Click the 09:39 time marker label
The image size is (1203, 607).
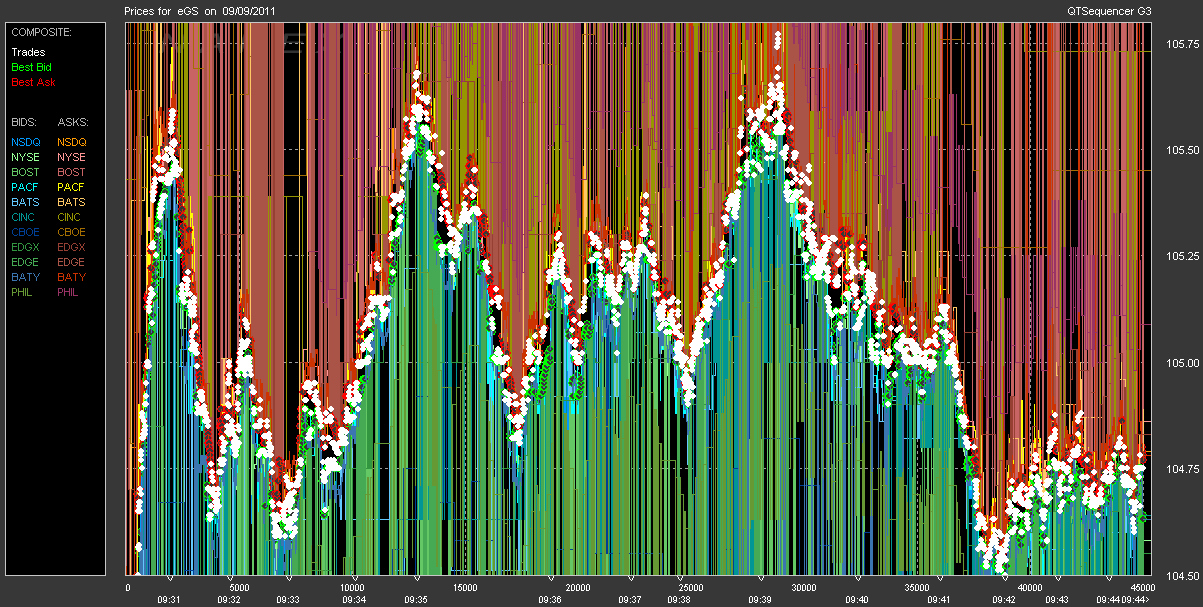point(759,600)
